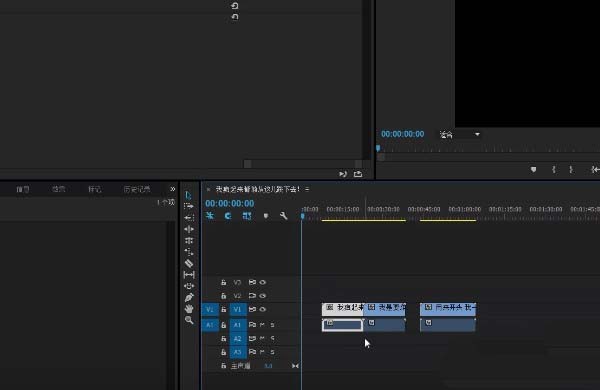Select the first white video clip on V1
The width and height of the screenshot is (600, 390).
pos(342,309)
